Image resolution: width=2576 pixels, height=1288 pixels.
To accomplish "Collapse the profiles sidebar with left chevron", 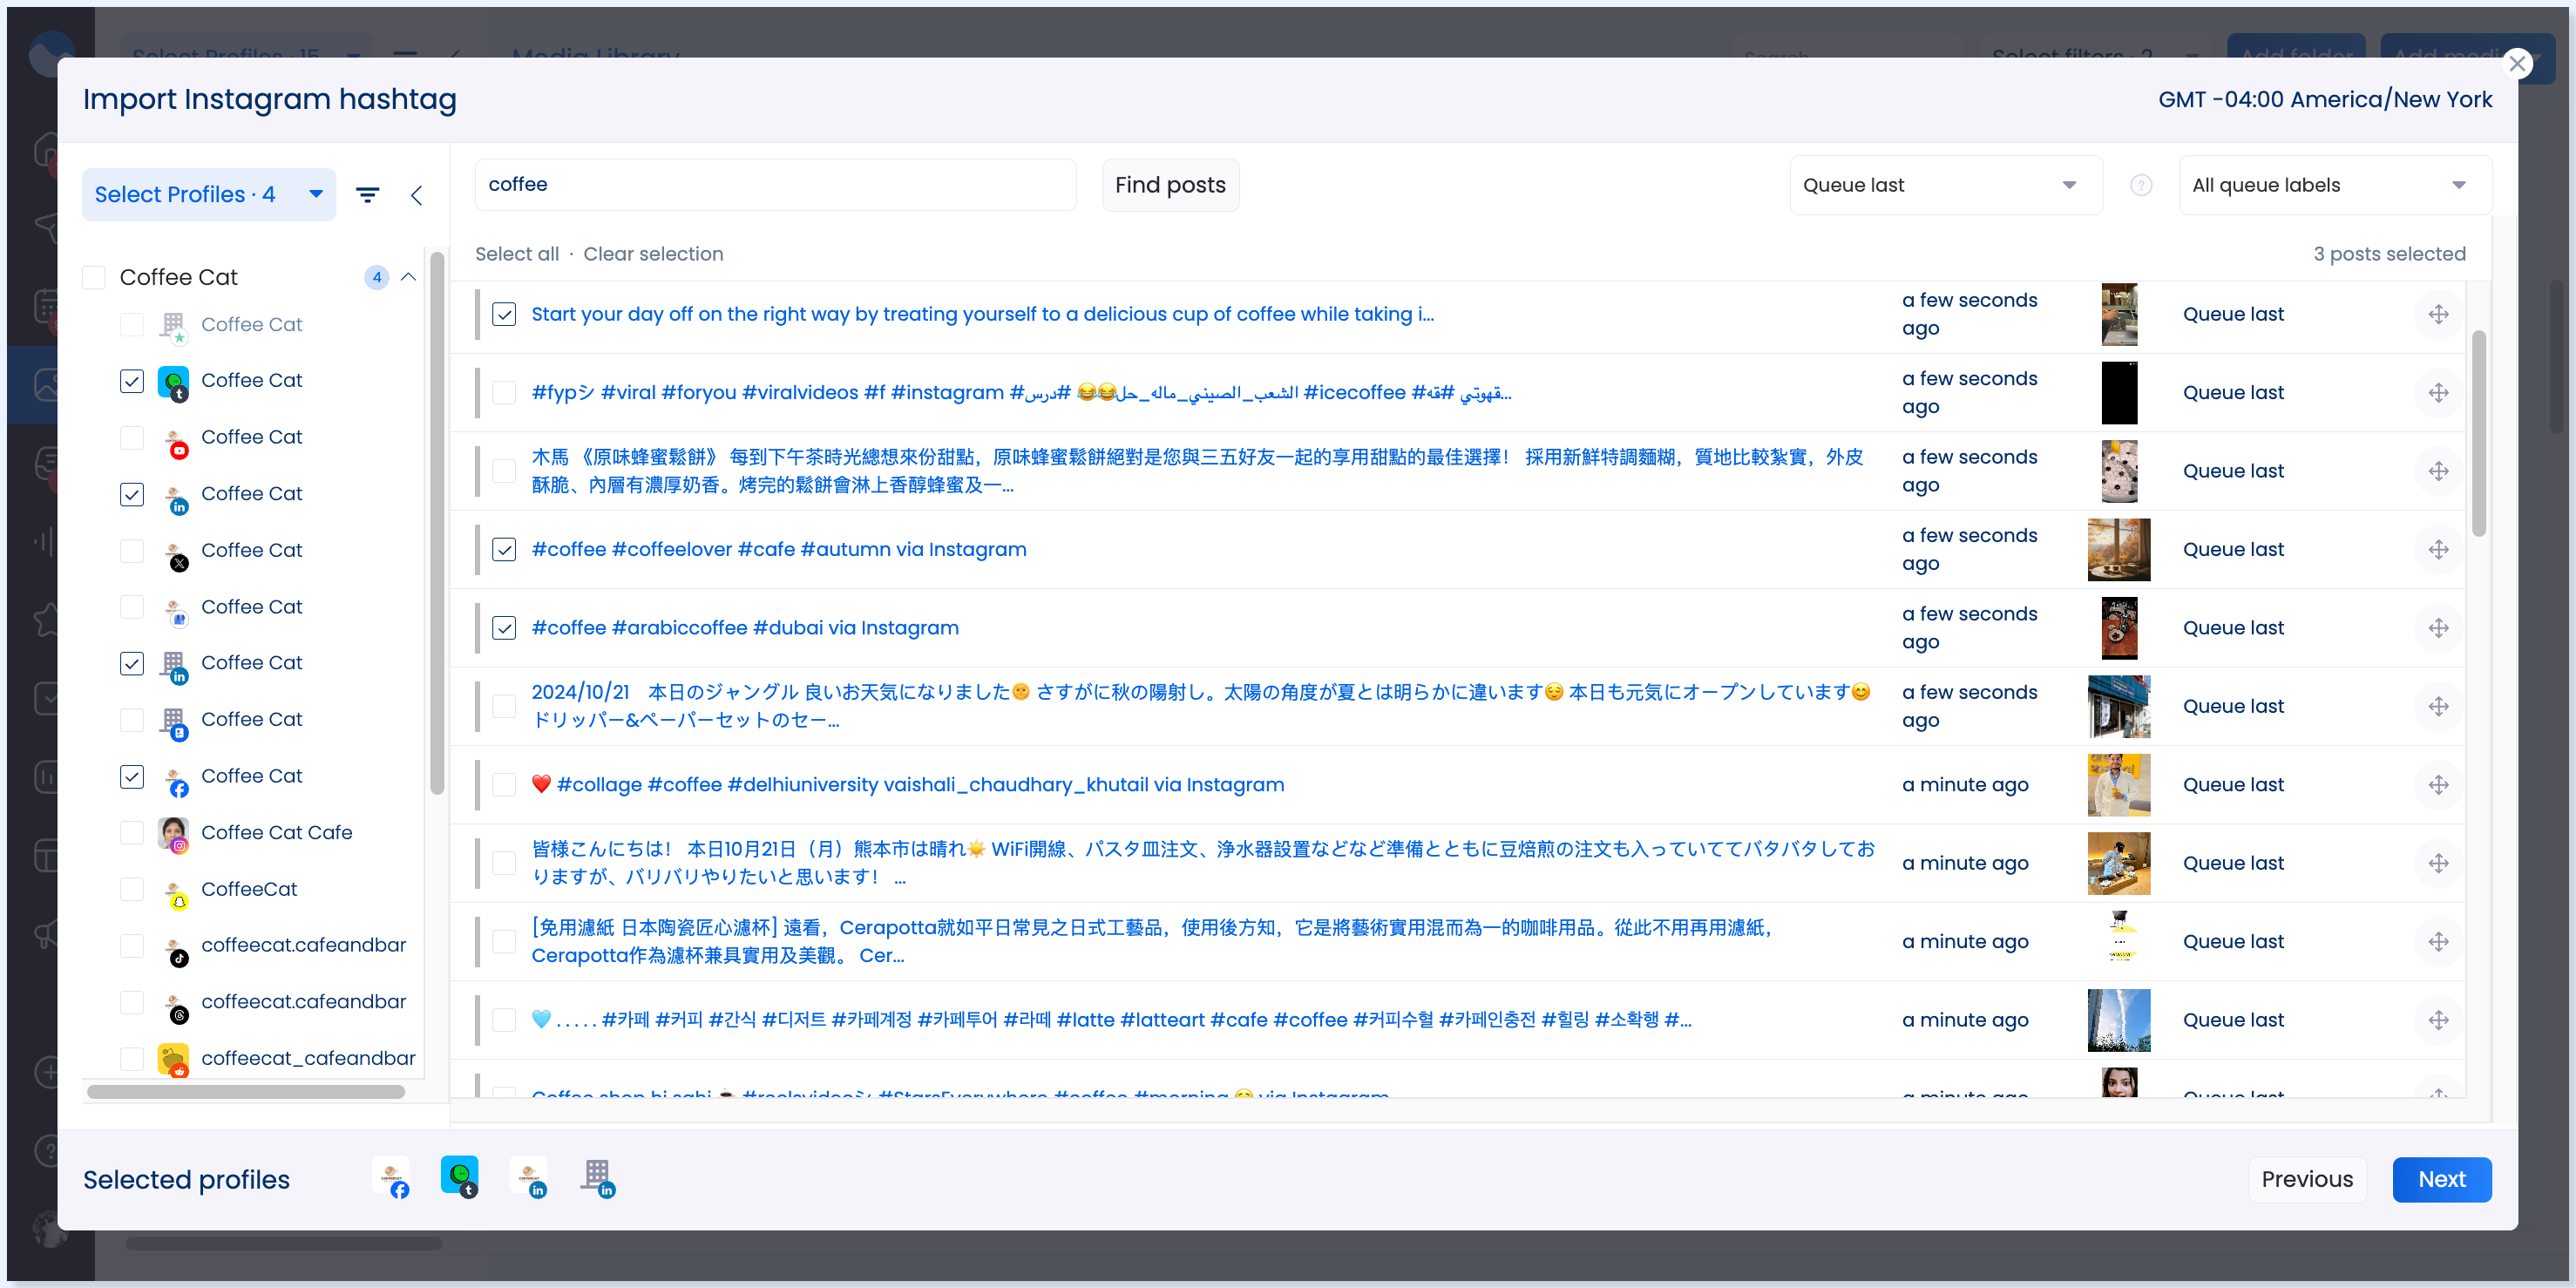I will point(416,195).
